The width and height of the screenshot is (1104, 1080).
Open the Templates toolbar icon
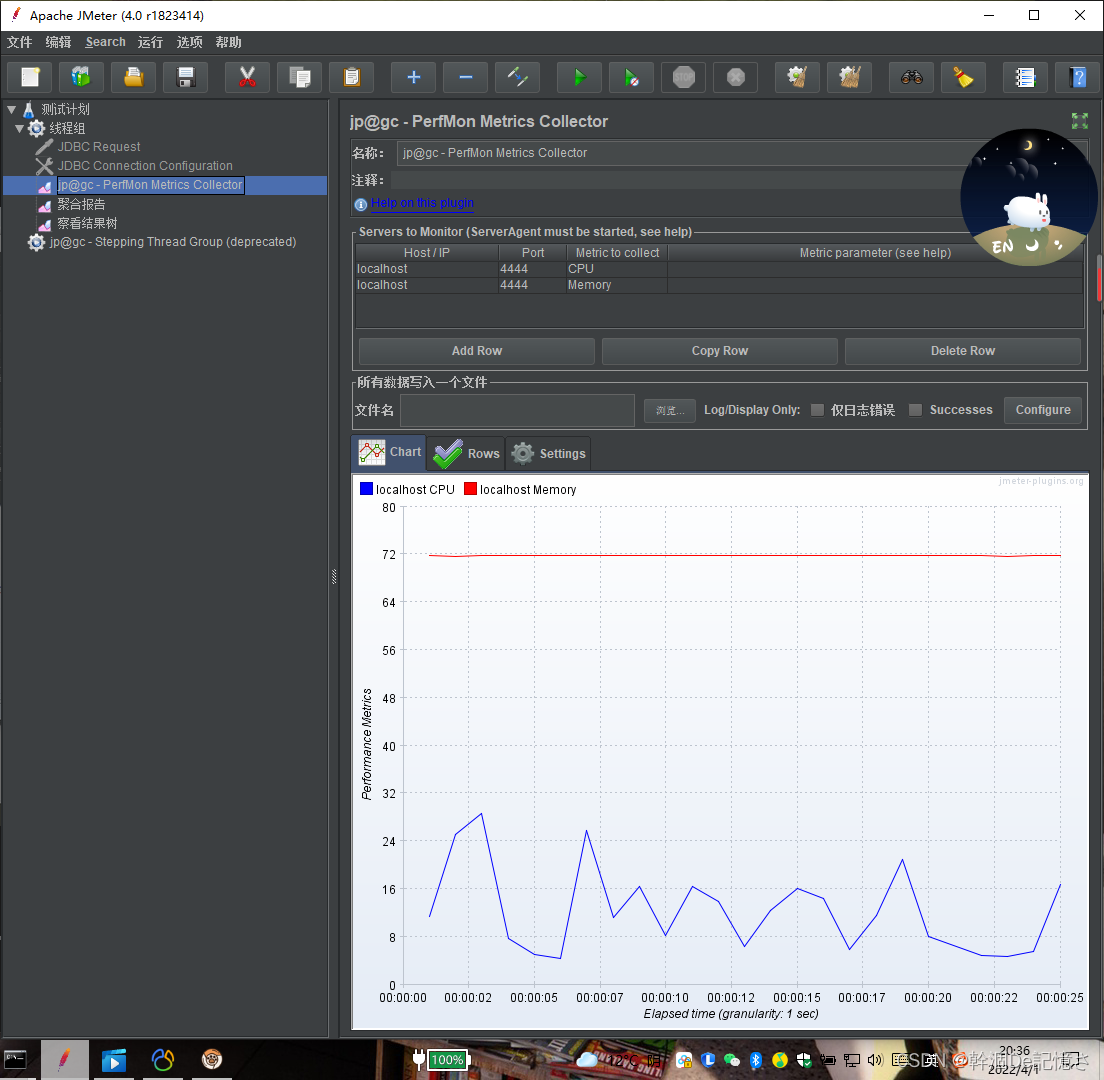coord(82,77)
